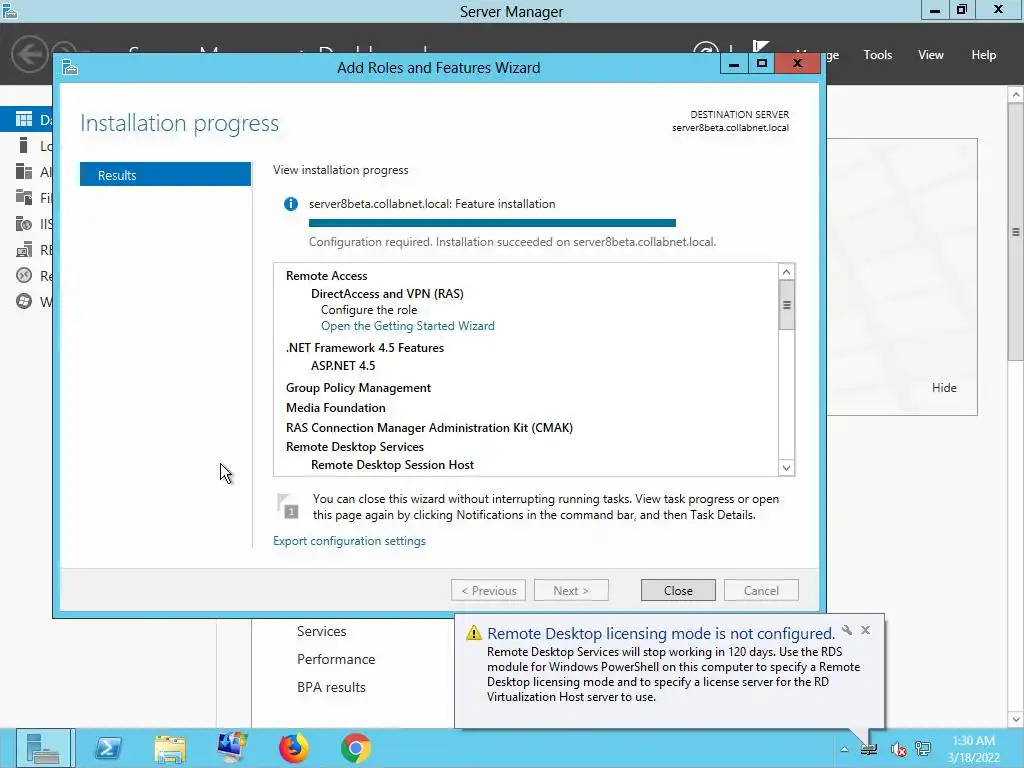Viewport: 1024px width, 768px height.
Task: Open File Explorer from taskbar
Action: [x=170, y=748]
